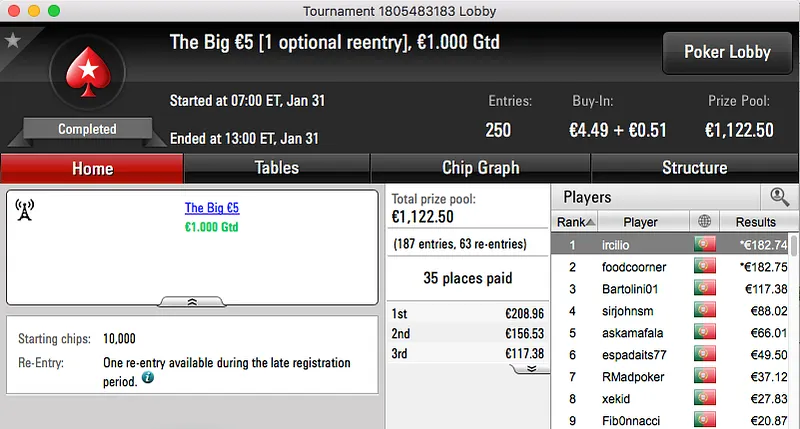The width and height of the screenshot is (800, 429).
Task: Click the globe country column header
Action: (x=704, y=221)
